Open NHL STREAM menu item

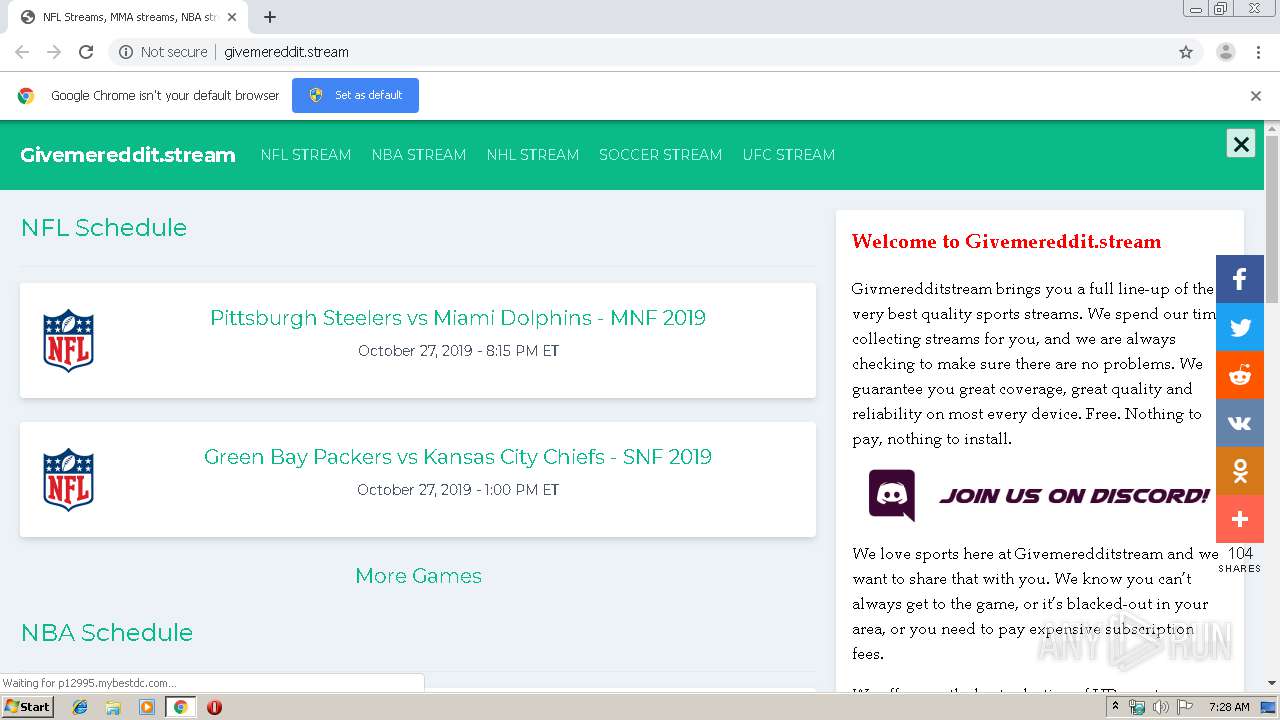[533, 155]
